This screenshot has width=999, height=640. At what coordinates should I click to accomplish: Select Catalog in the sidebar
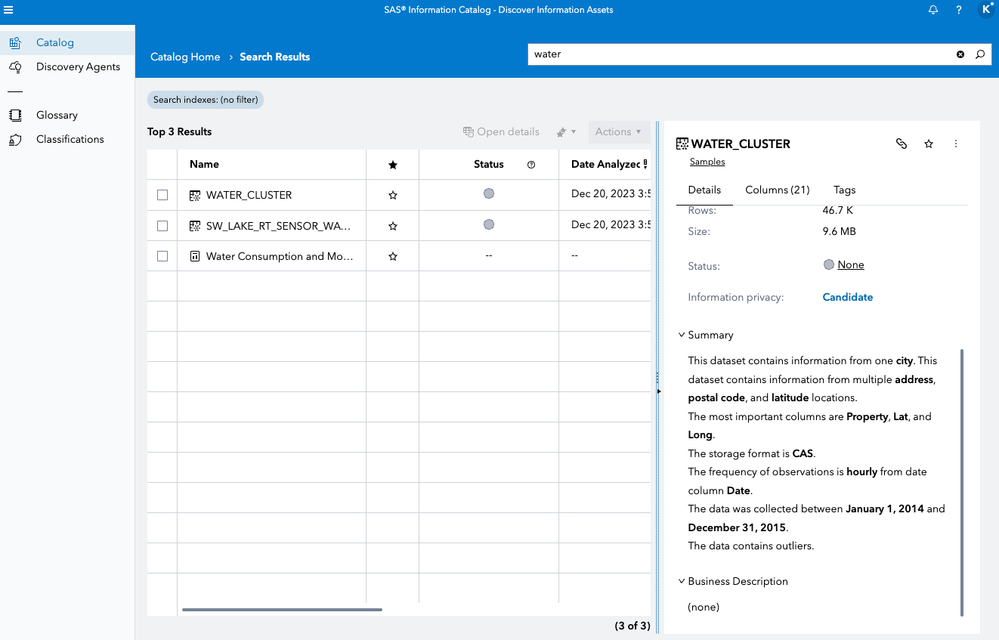click(68, 43)
